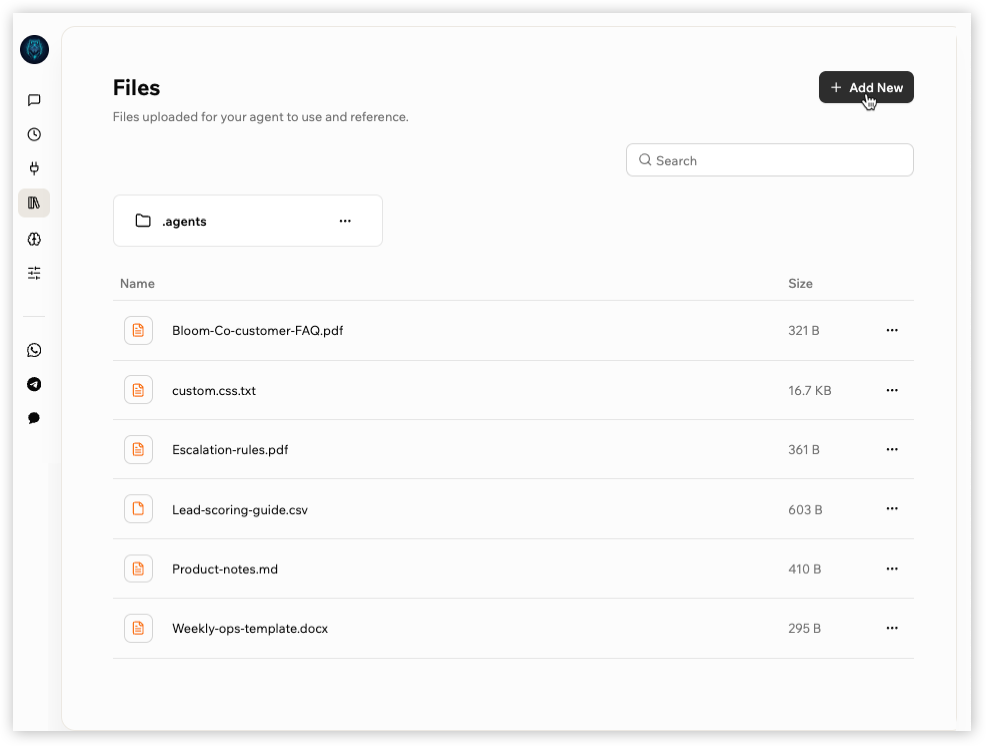
Task: Open more options for Bloom-Co-customer-FAQ.pdf
Action: tap(892, 330)
